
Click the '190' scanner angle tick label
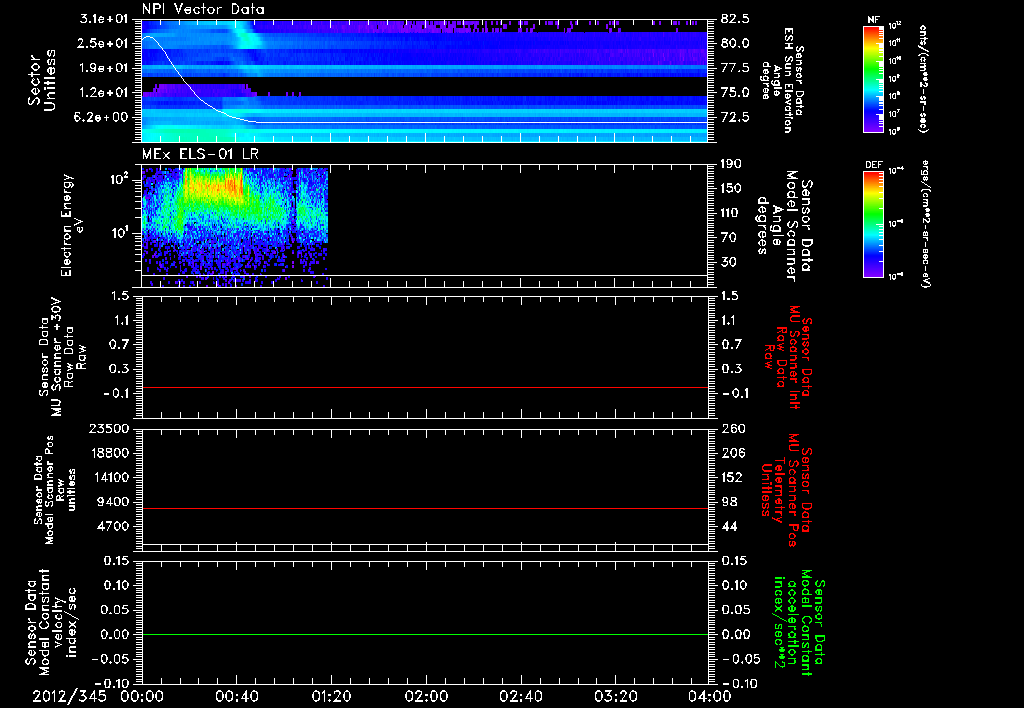[730, 164]
